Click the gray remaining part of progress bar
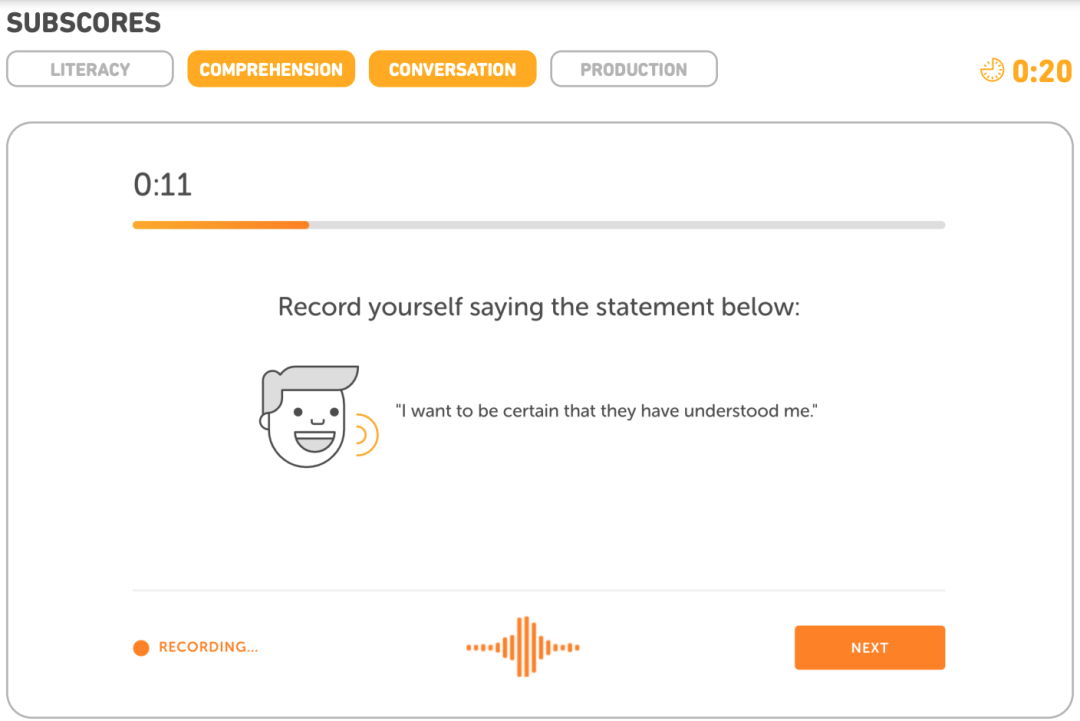This screenshot has width=1080, height=721. pyautogui.click(x=626, y=225)
